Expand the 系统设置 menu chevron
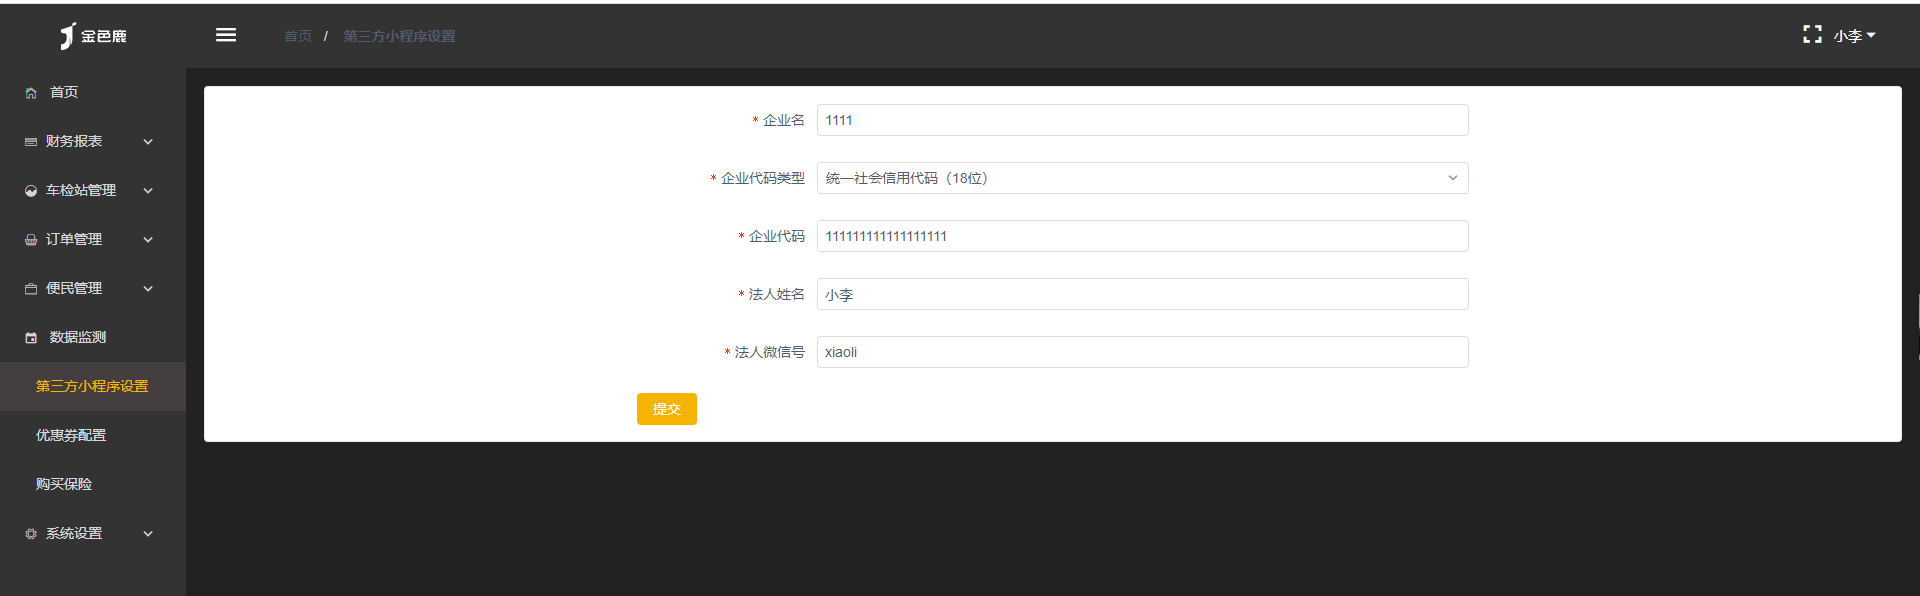Image resolution: width=1920 pixels, height=596 pixels. 148,534
